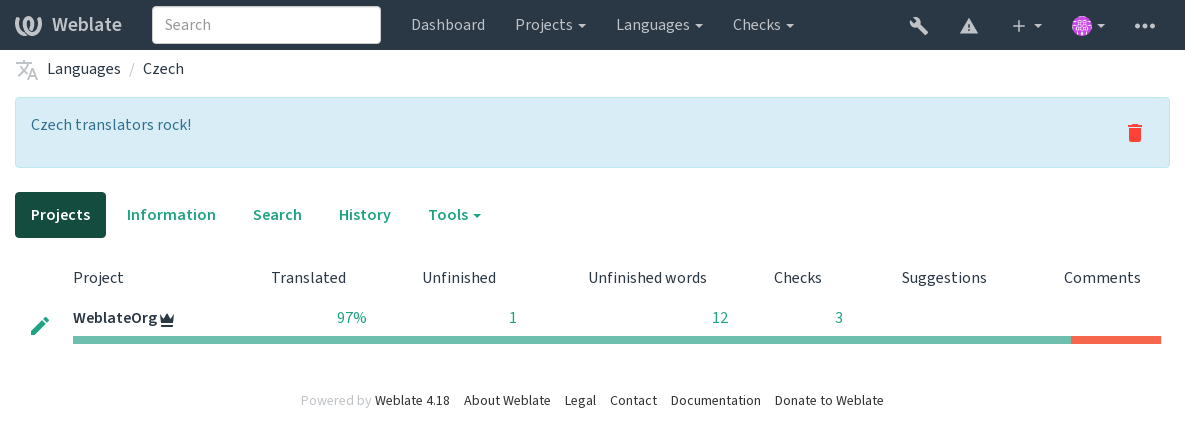
Task: Sort by the Unfinished column header
Action: point(459,278)
